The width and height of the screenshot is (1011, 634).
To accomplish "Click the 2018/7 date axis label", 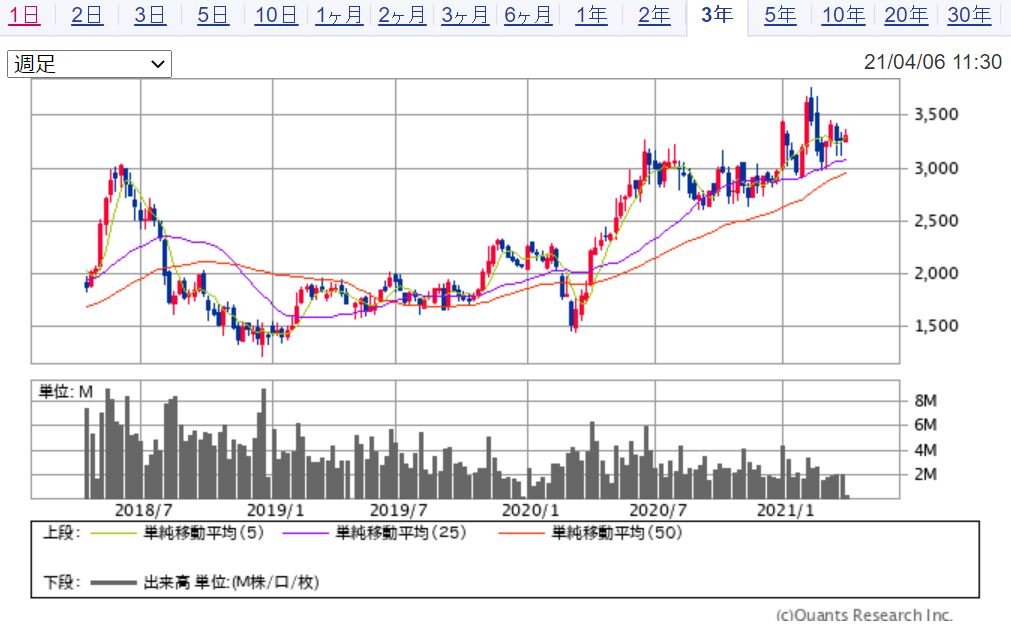I will click(x=143, y=510).
